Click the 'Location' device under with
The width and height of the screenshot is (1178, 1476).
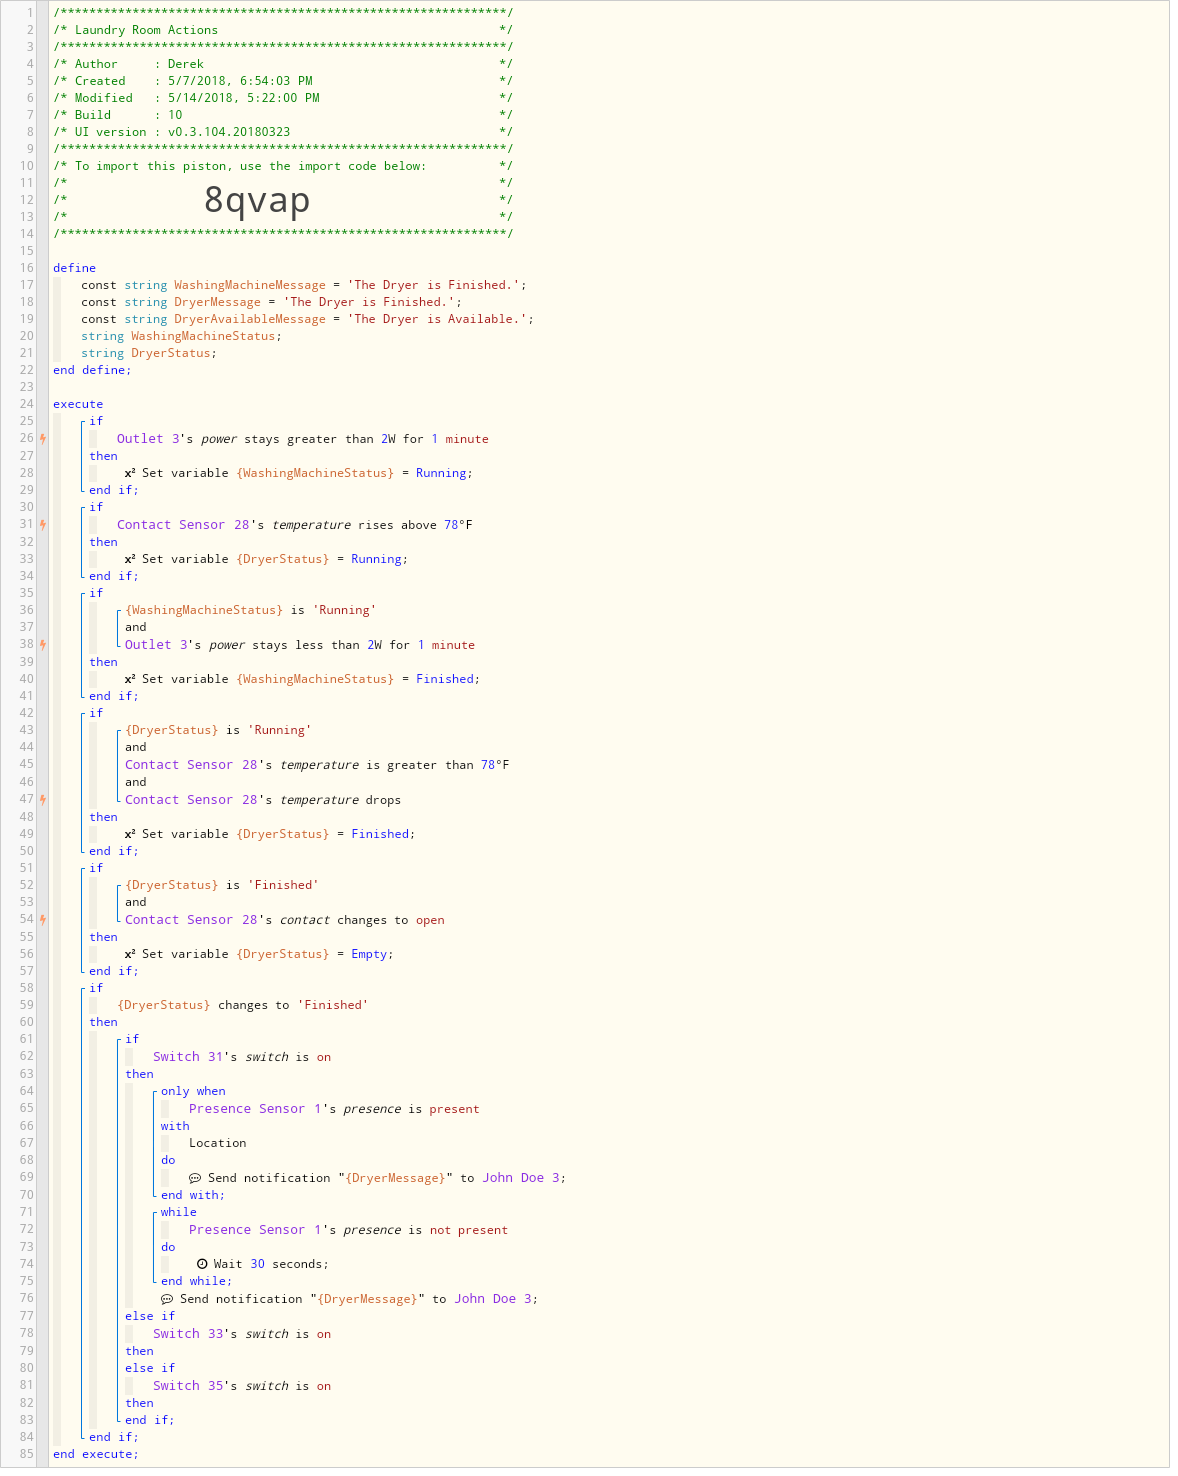pos(217,1143)
